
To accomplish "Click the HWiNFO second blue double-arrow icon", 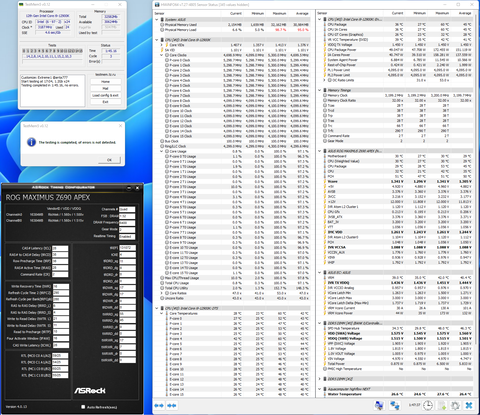I will [172, 405].
